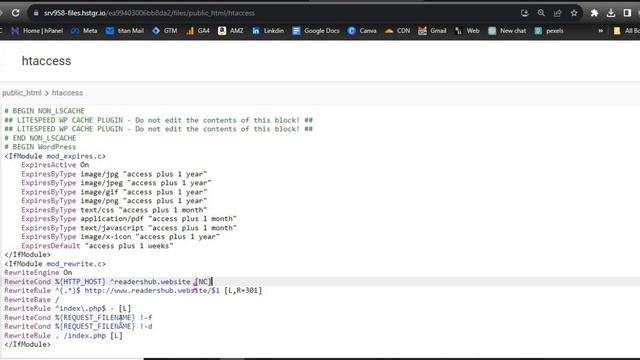This screenshot has width=640, height=360.
Task: Click the RewriteCond %{HTTP_HOST} line
Action: point(108,282)
